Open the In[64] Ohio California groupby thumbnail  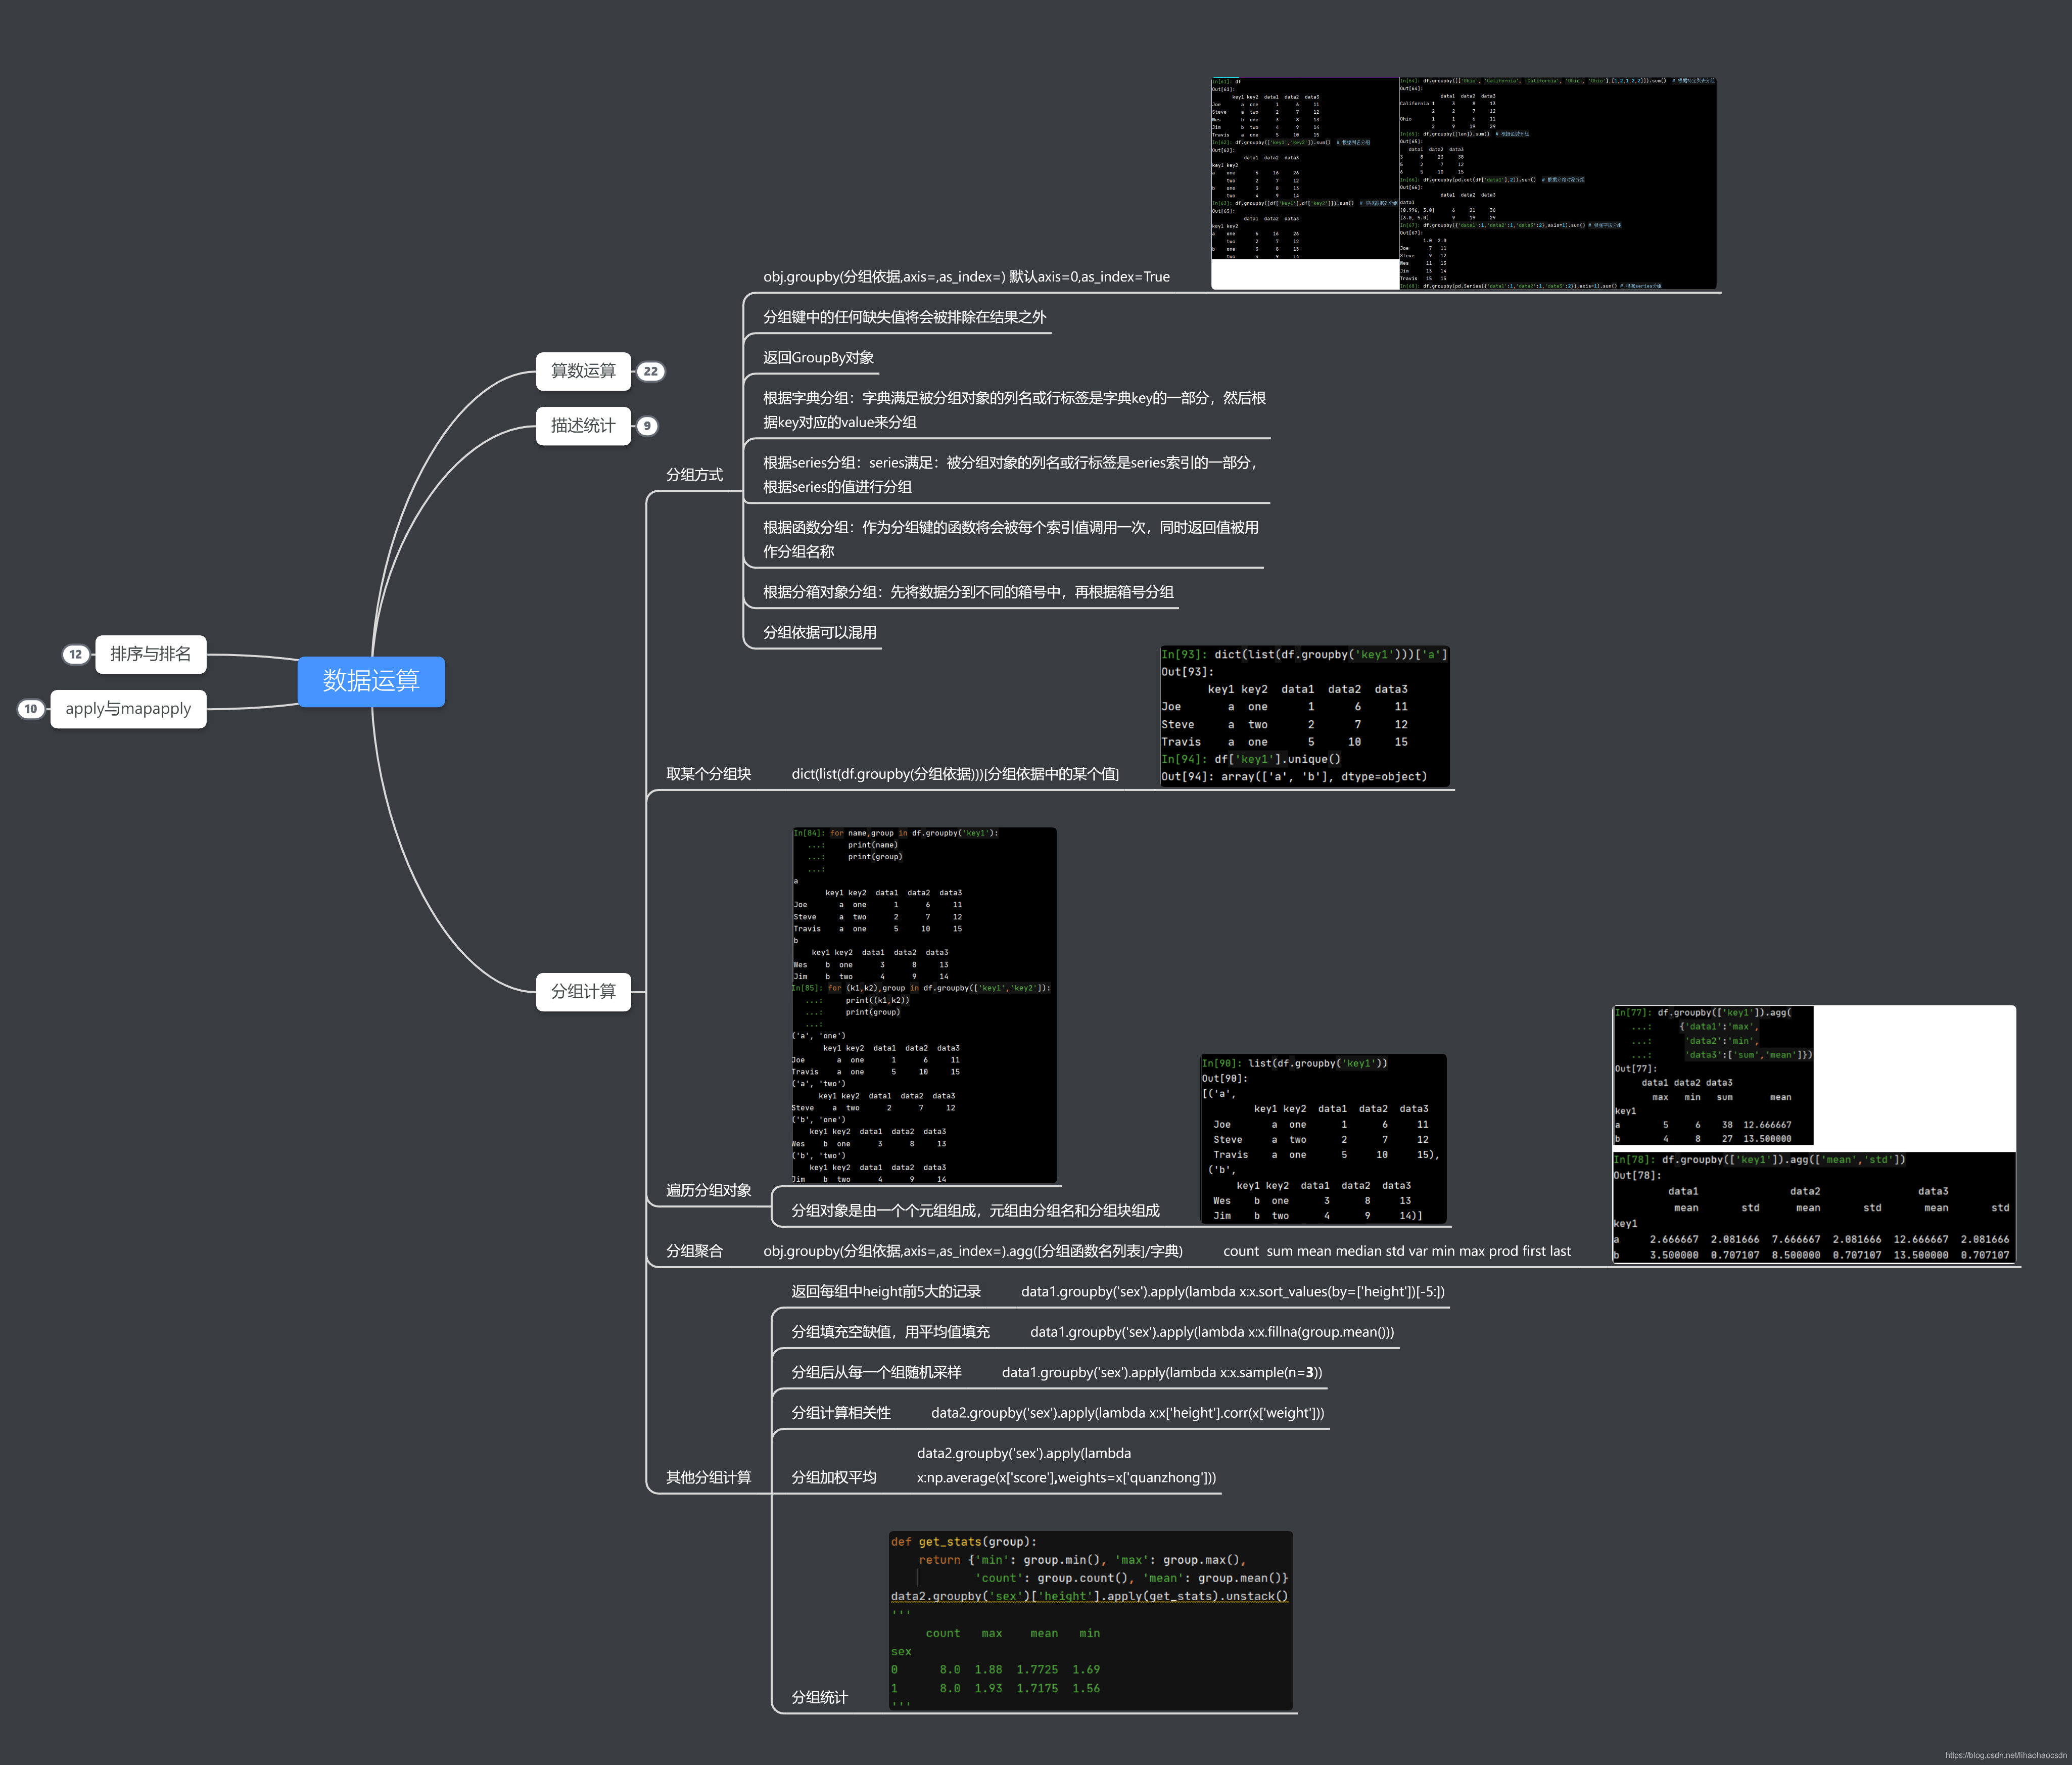pyautogui.click(x=1557, y=183)
